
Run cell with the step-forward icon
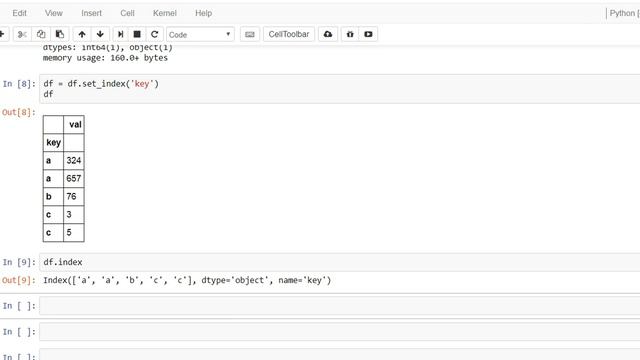click(x=120, y=34)
